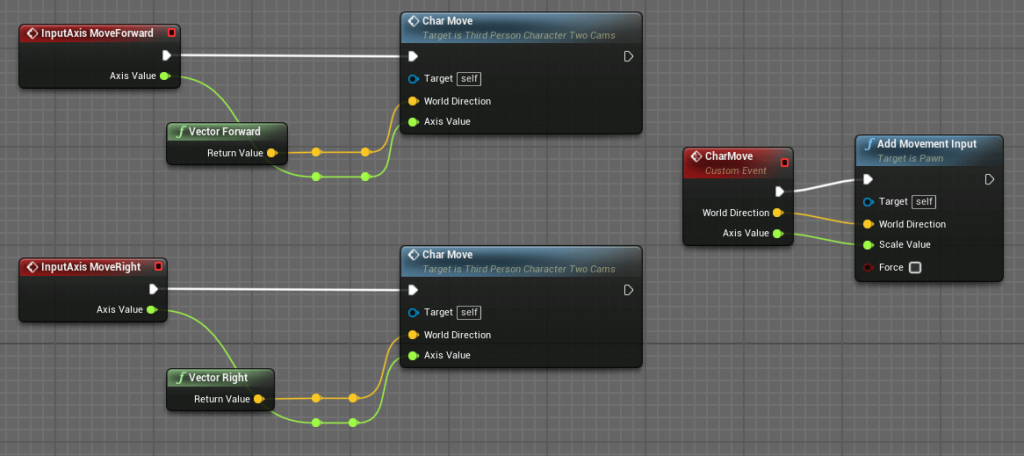The image size is (1024, 456).
Task: Click Axis Value output pin on CharMove event
Action: (x=778, y=233)
